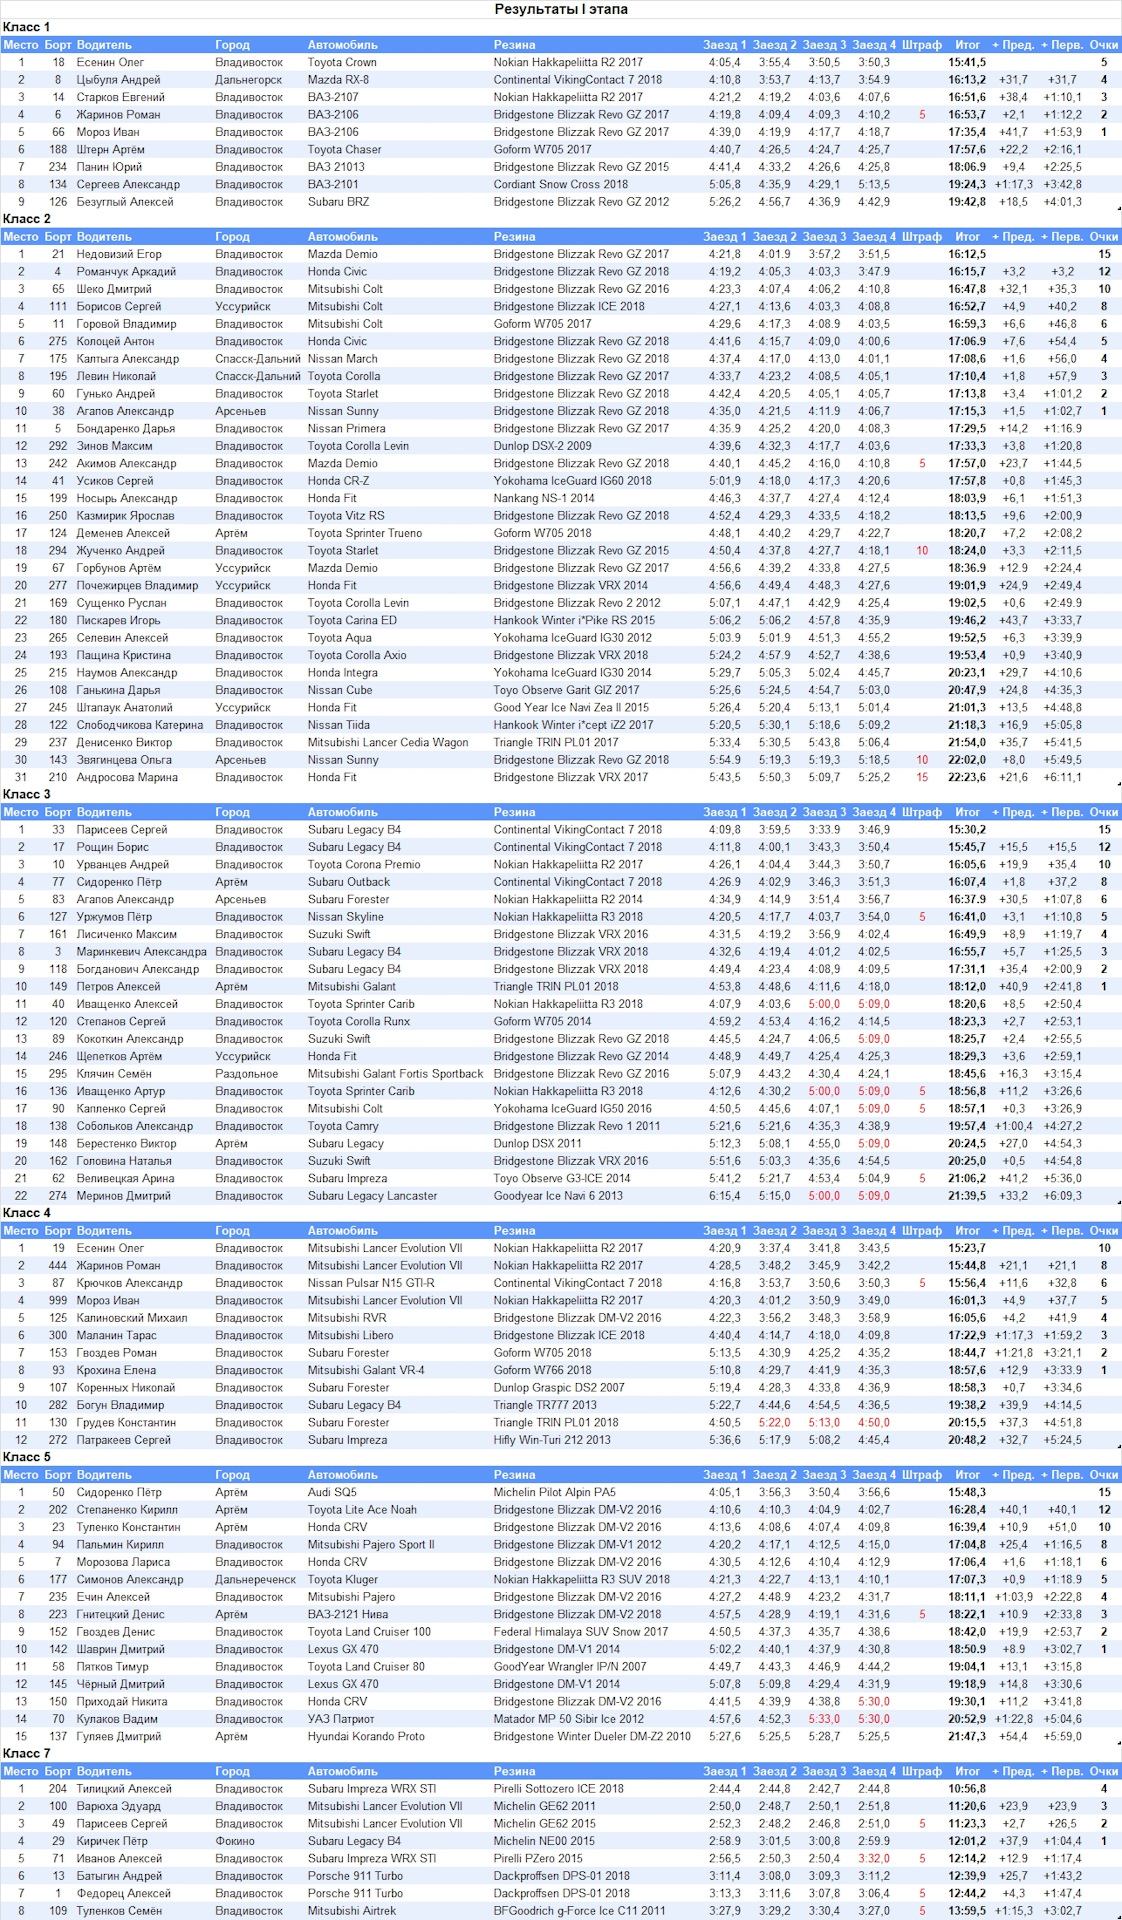
Task: Click the "Результаты I этапа" title
Action: tap(561, 9)
